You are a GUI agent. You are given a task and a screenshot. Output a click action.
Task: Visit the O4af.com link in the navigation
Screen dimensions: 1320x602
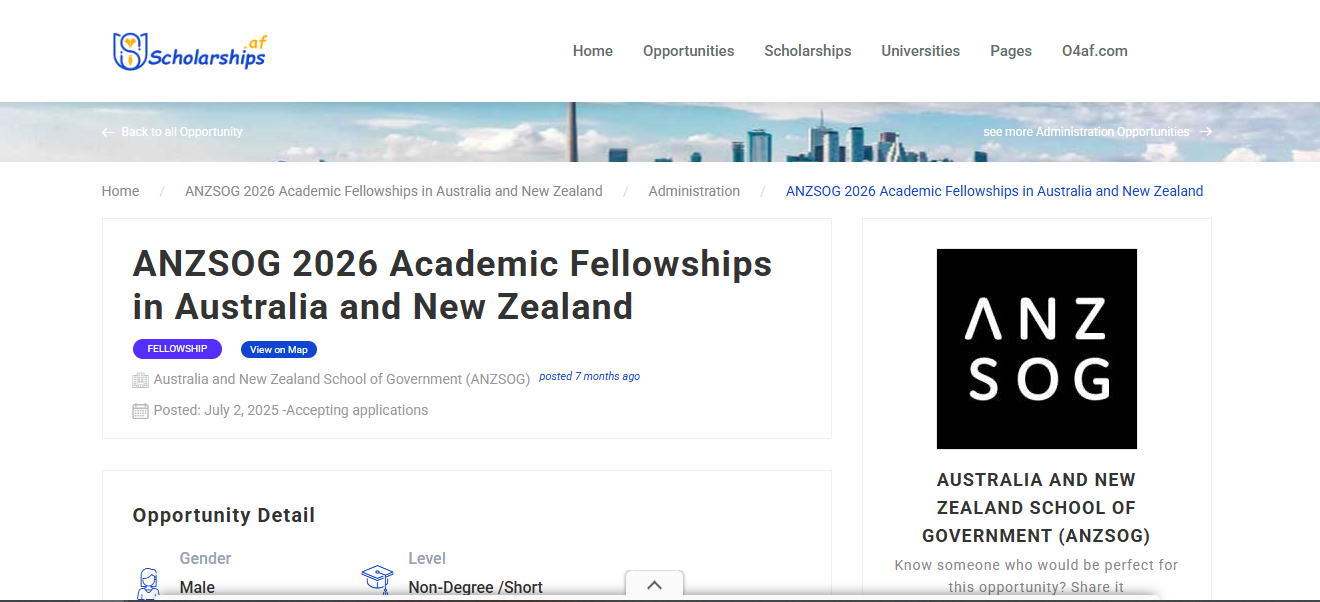pyautogui.click(x=1094, y=51)
